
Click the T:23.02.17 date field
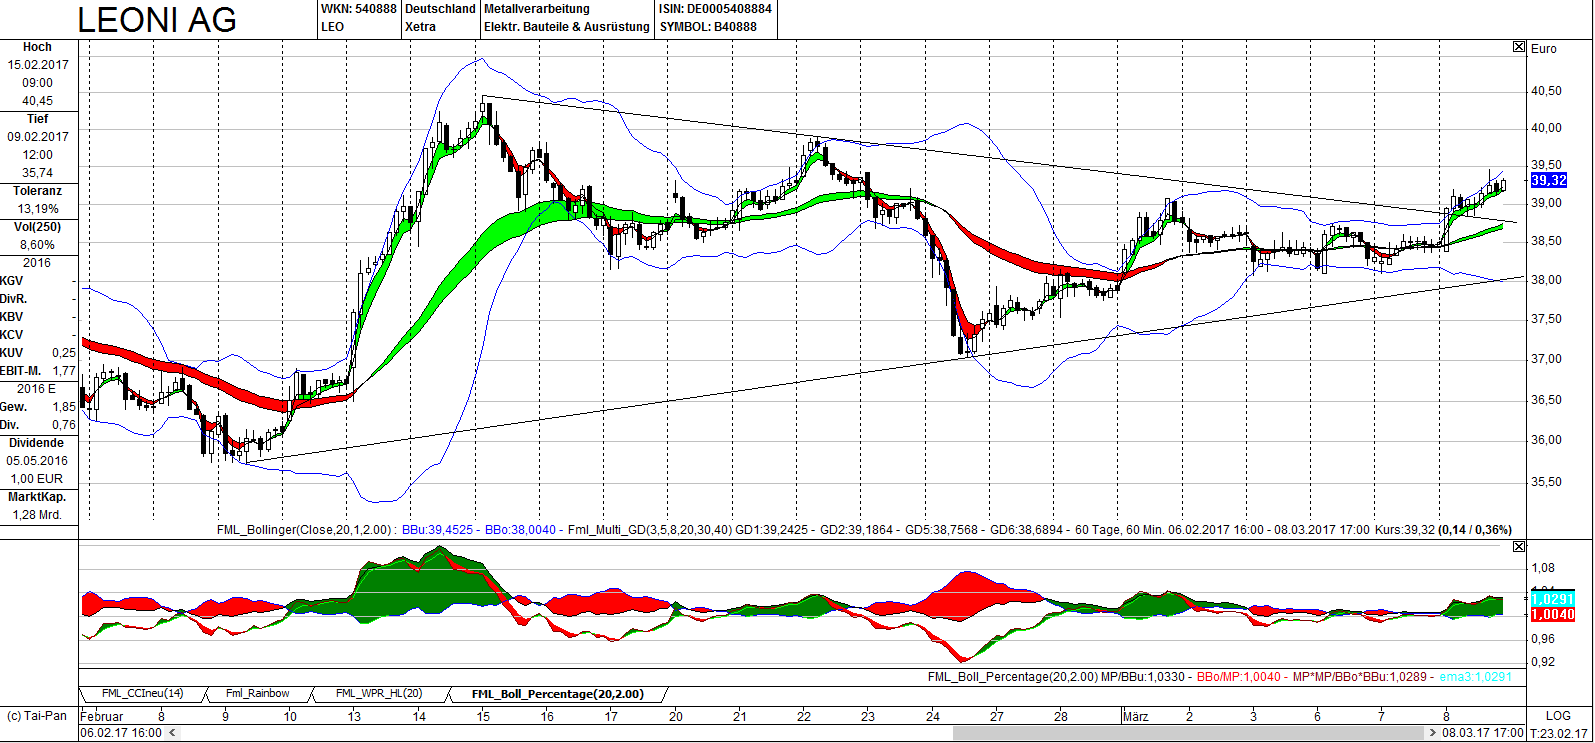coord(1559,733)
